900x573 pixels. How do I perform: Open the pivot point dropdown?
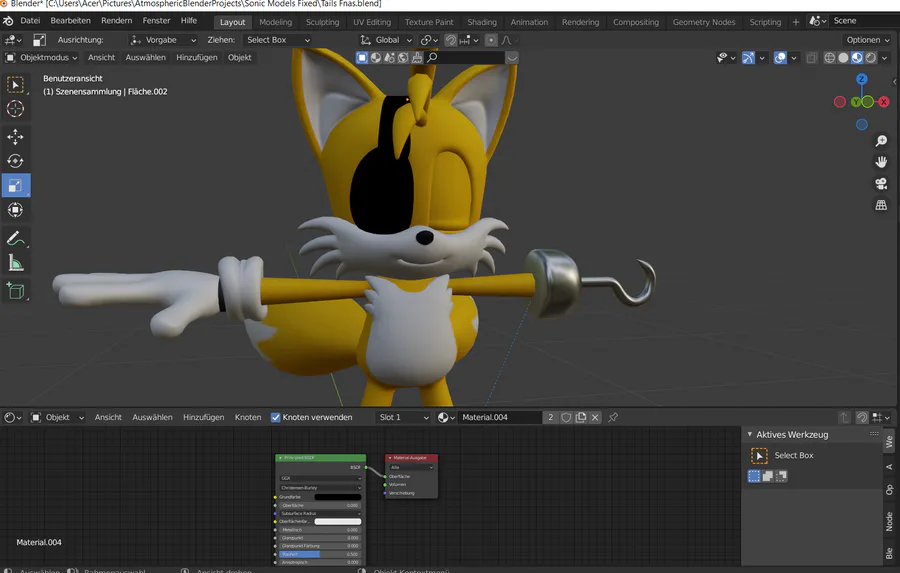click(x=429, y=40)
